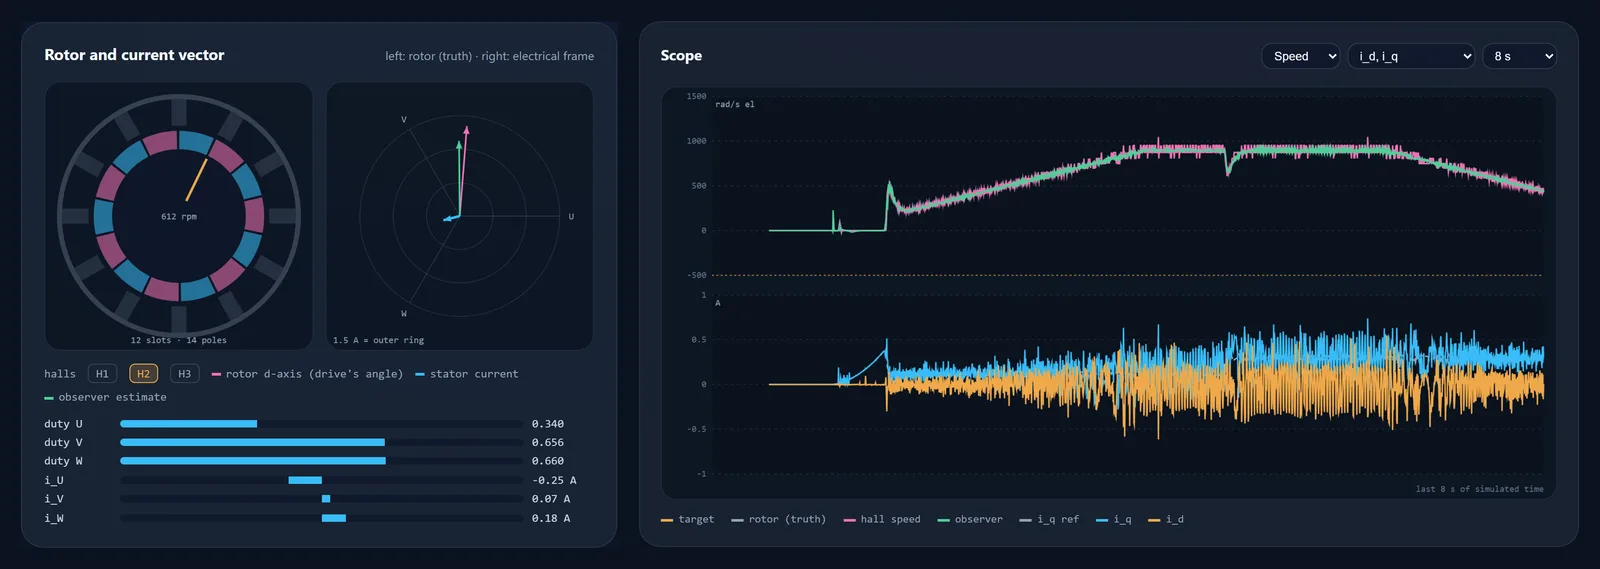Click the Scope panel heading

click(681, 56)
